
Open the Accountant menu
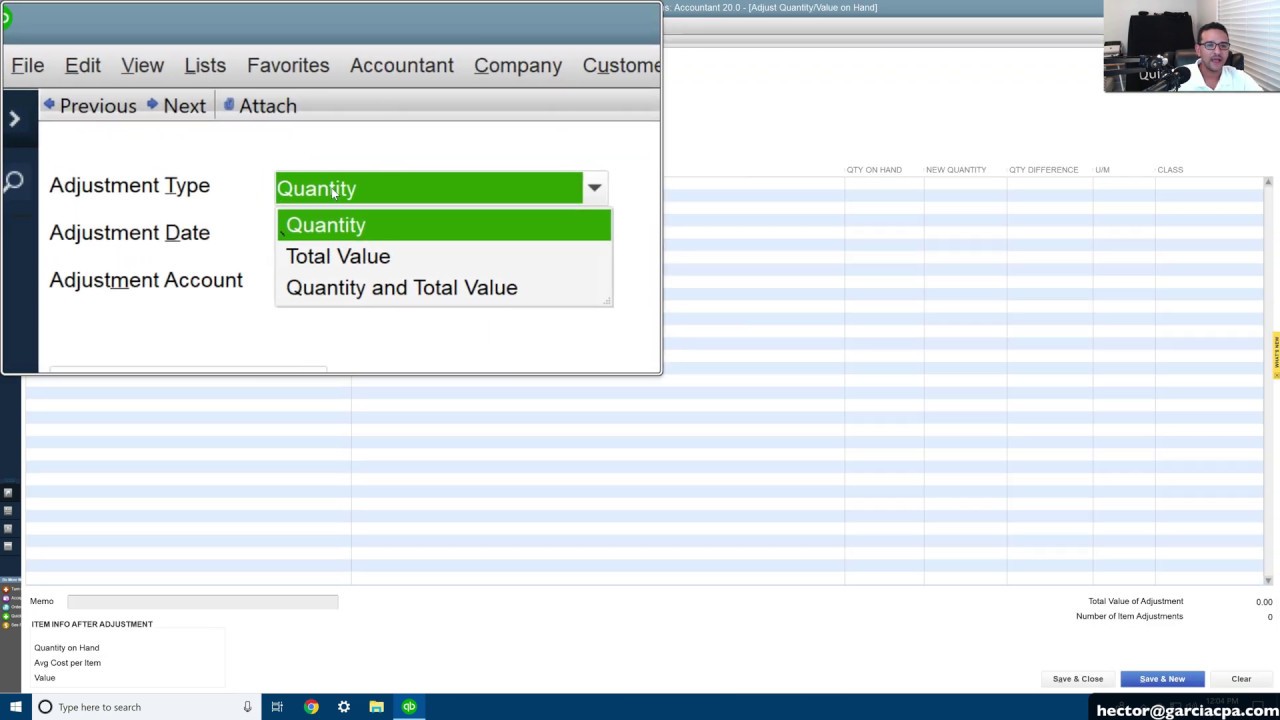[x=402, y=65]
